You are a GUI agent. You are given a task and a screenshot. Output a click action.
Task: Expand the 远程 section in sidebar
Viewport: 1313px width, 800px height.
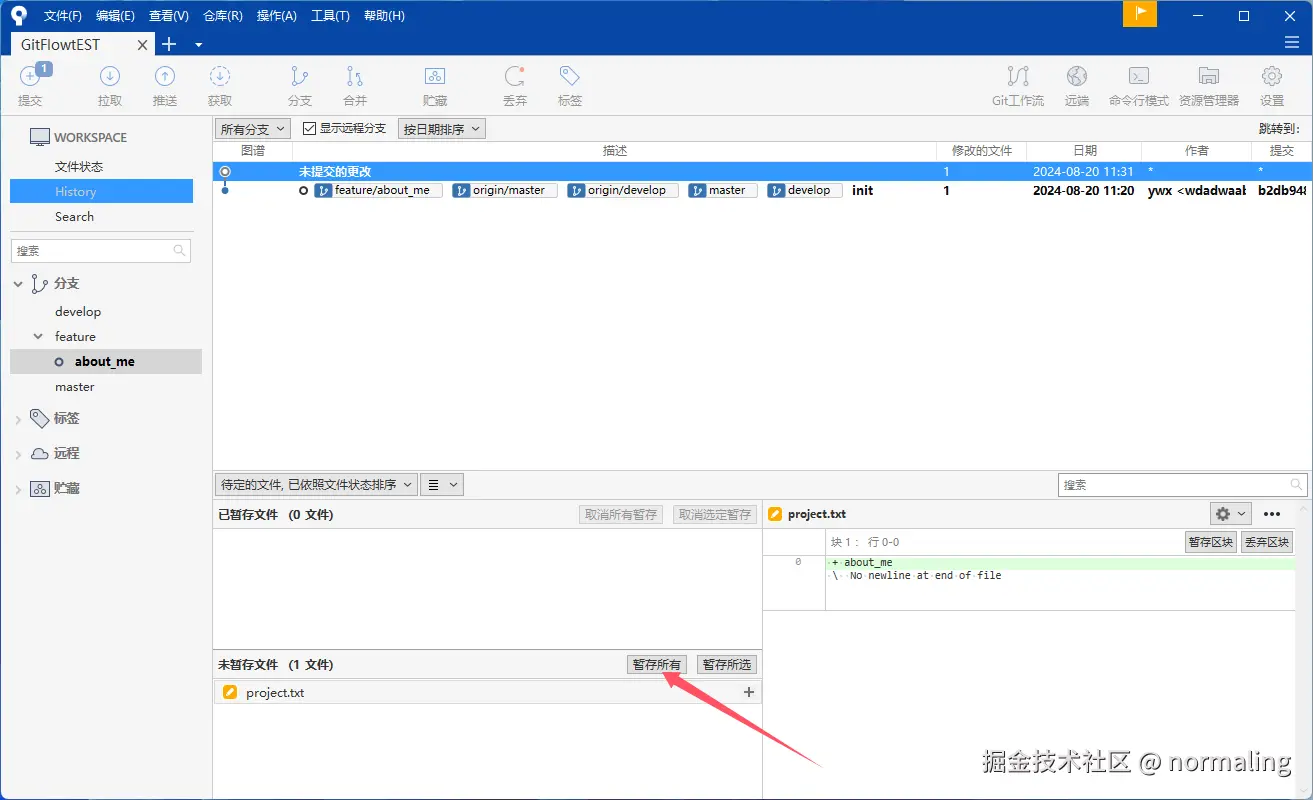(x=18, y=455)
